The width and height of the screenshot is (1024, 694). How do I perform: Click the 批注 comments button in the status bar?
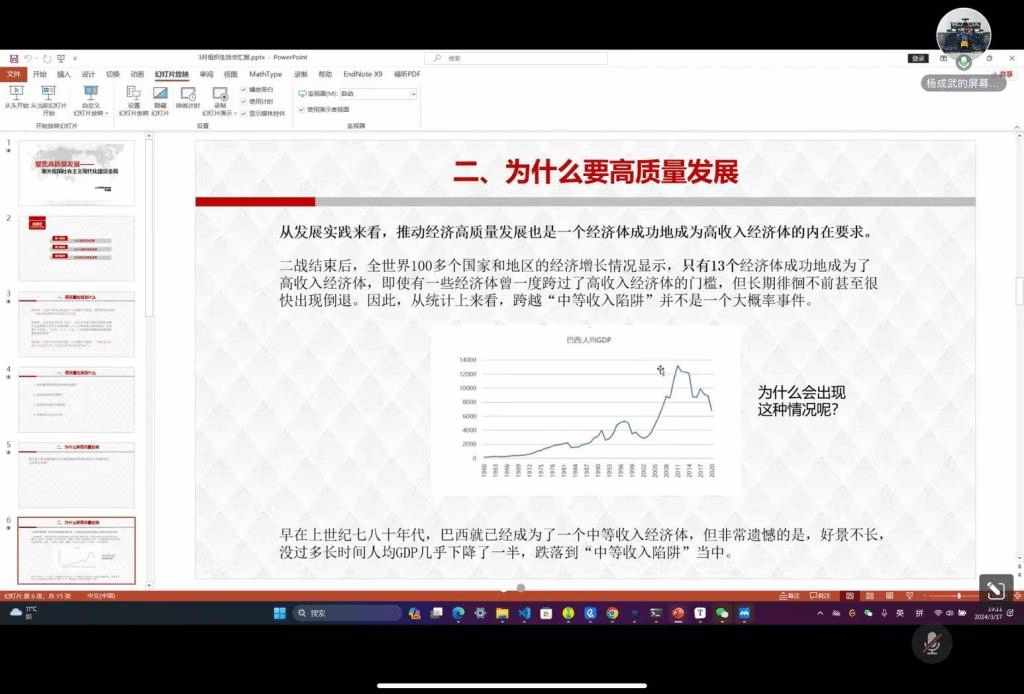(820, 595)
